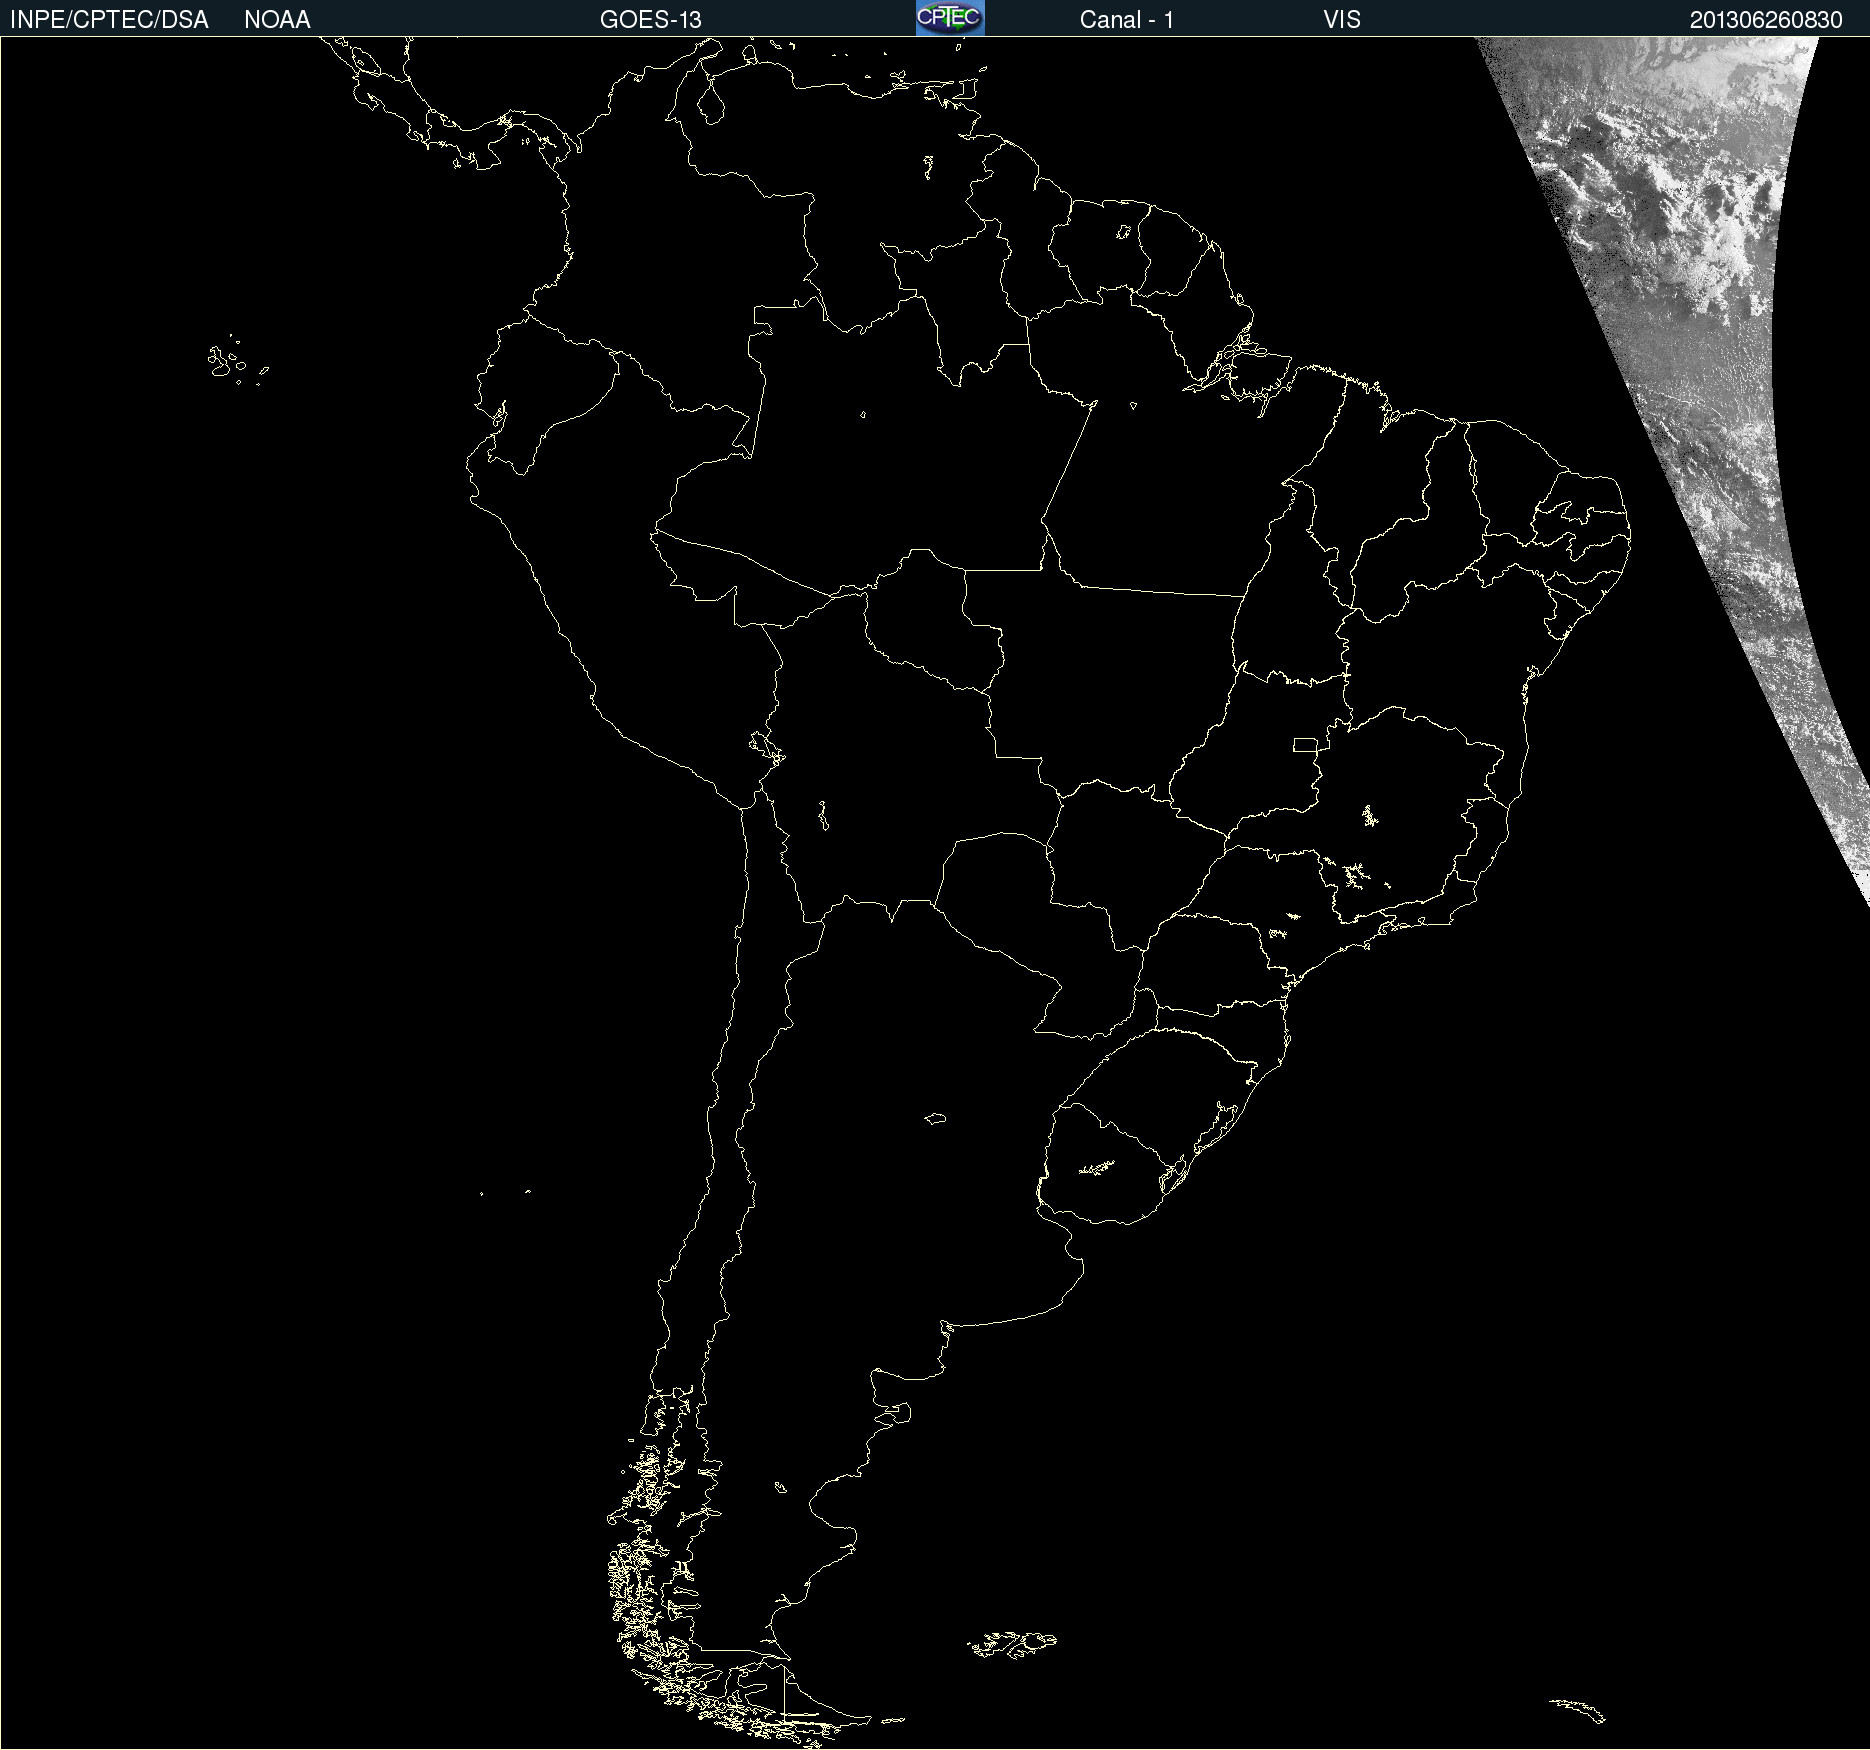Viewport: 1870px width, 1750px height.
Task: Click the Canal - 1 label
Action: pyautogui.click(x=1127, y=20)
